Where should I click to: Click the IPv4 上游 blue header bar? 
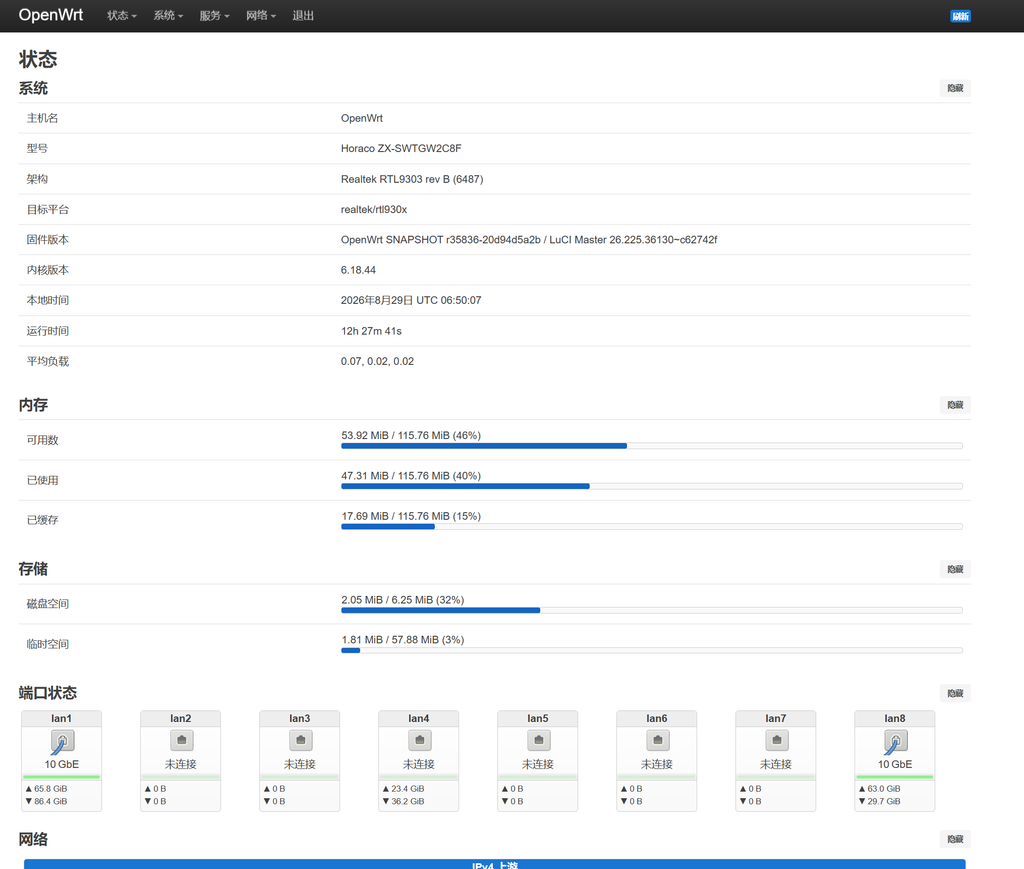[494, 864]
